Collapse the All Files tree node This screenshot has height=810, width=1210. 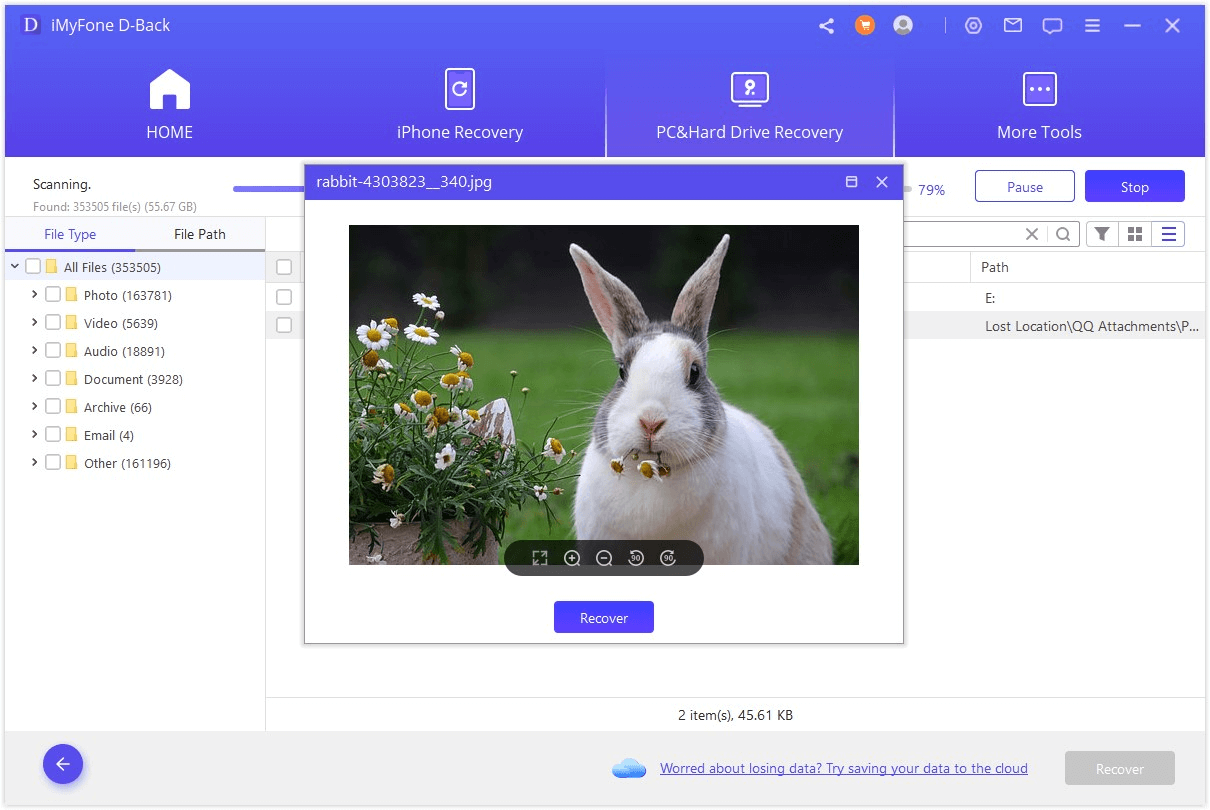pos(15,267)
